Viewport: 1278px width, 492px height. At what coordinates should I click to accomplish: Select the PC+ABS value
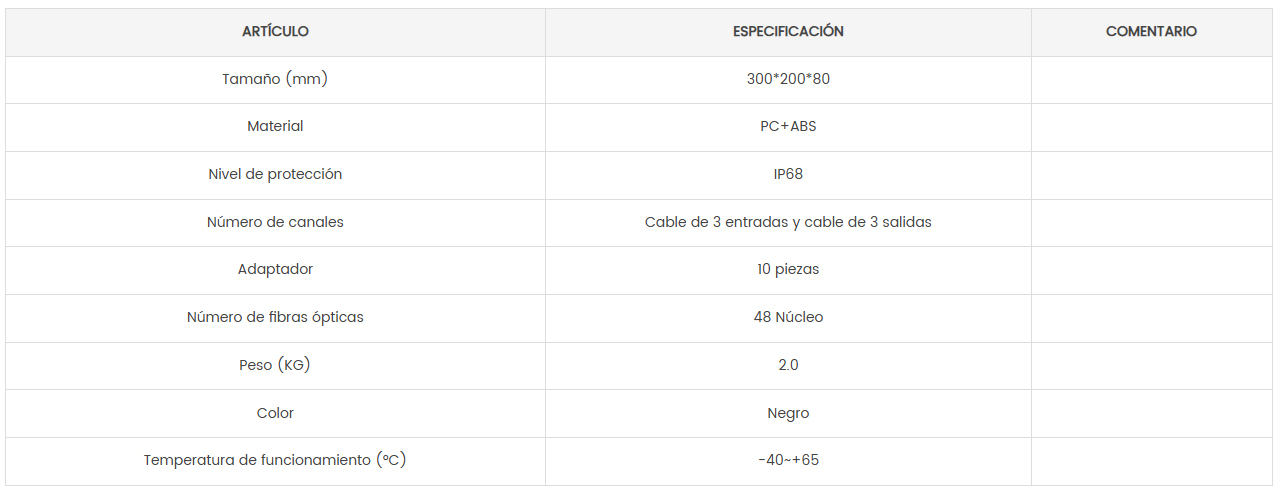[788, 126]
